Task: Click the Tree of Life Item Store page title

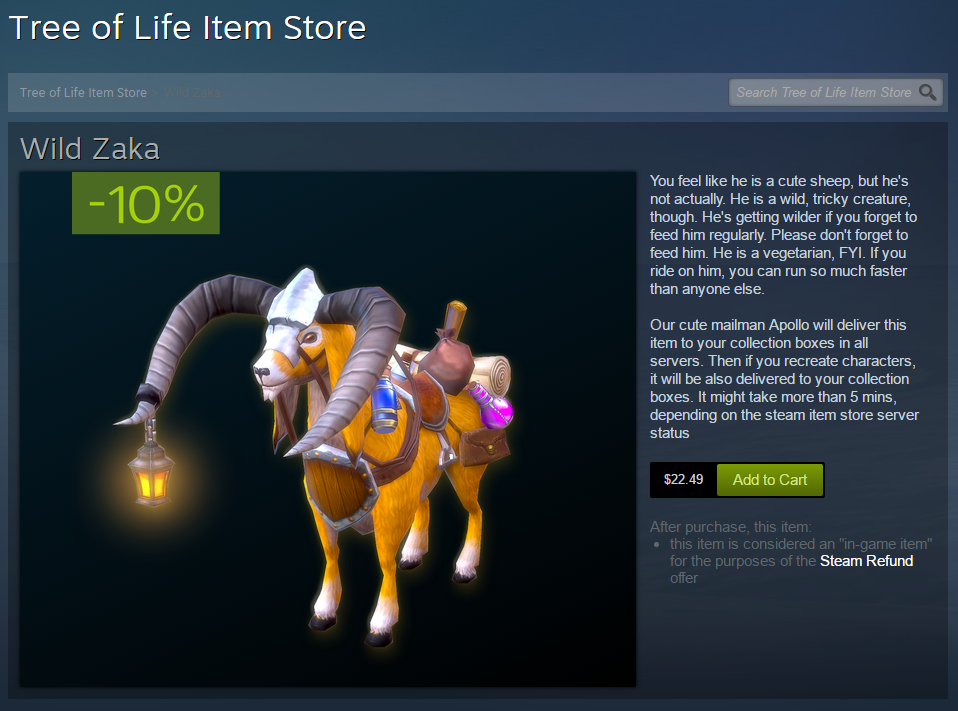Action: (188, 27)
